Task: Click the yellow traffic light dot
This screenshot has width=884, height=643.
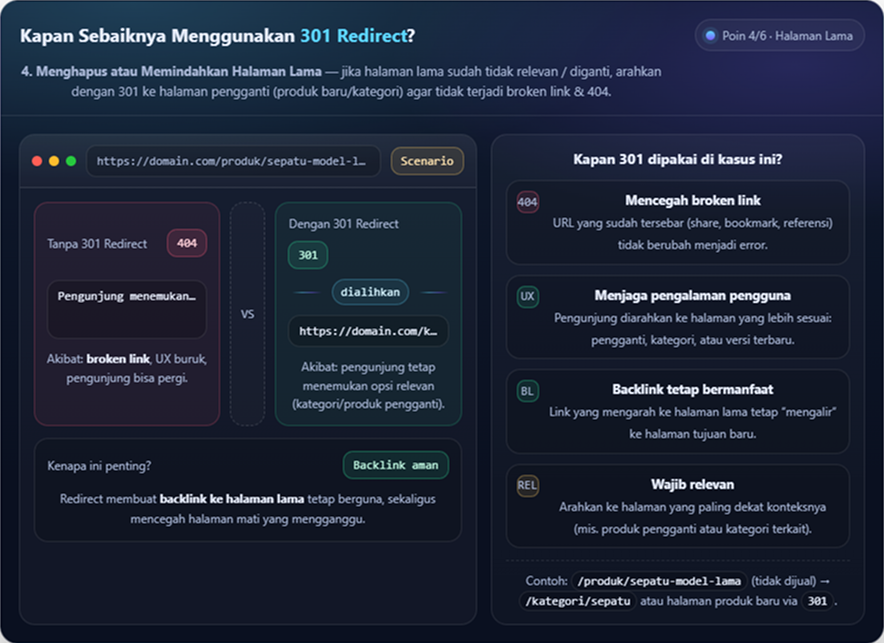Action: (x=56, y=161)
